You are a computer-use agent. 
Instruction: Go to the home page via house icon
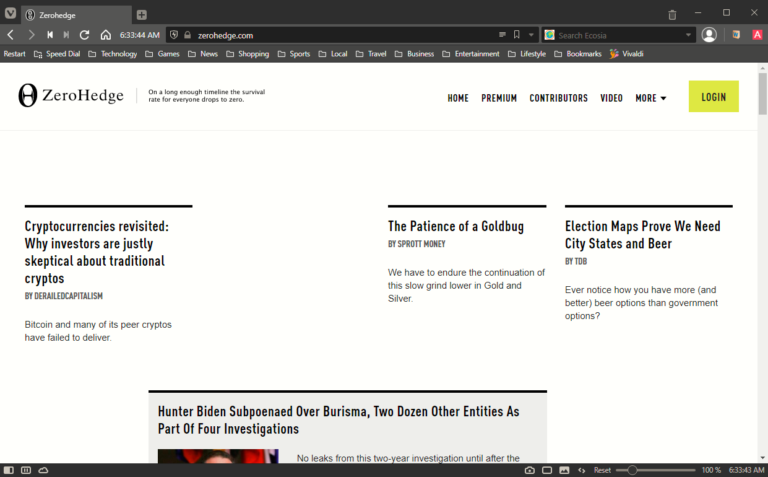point(105,35)
